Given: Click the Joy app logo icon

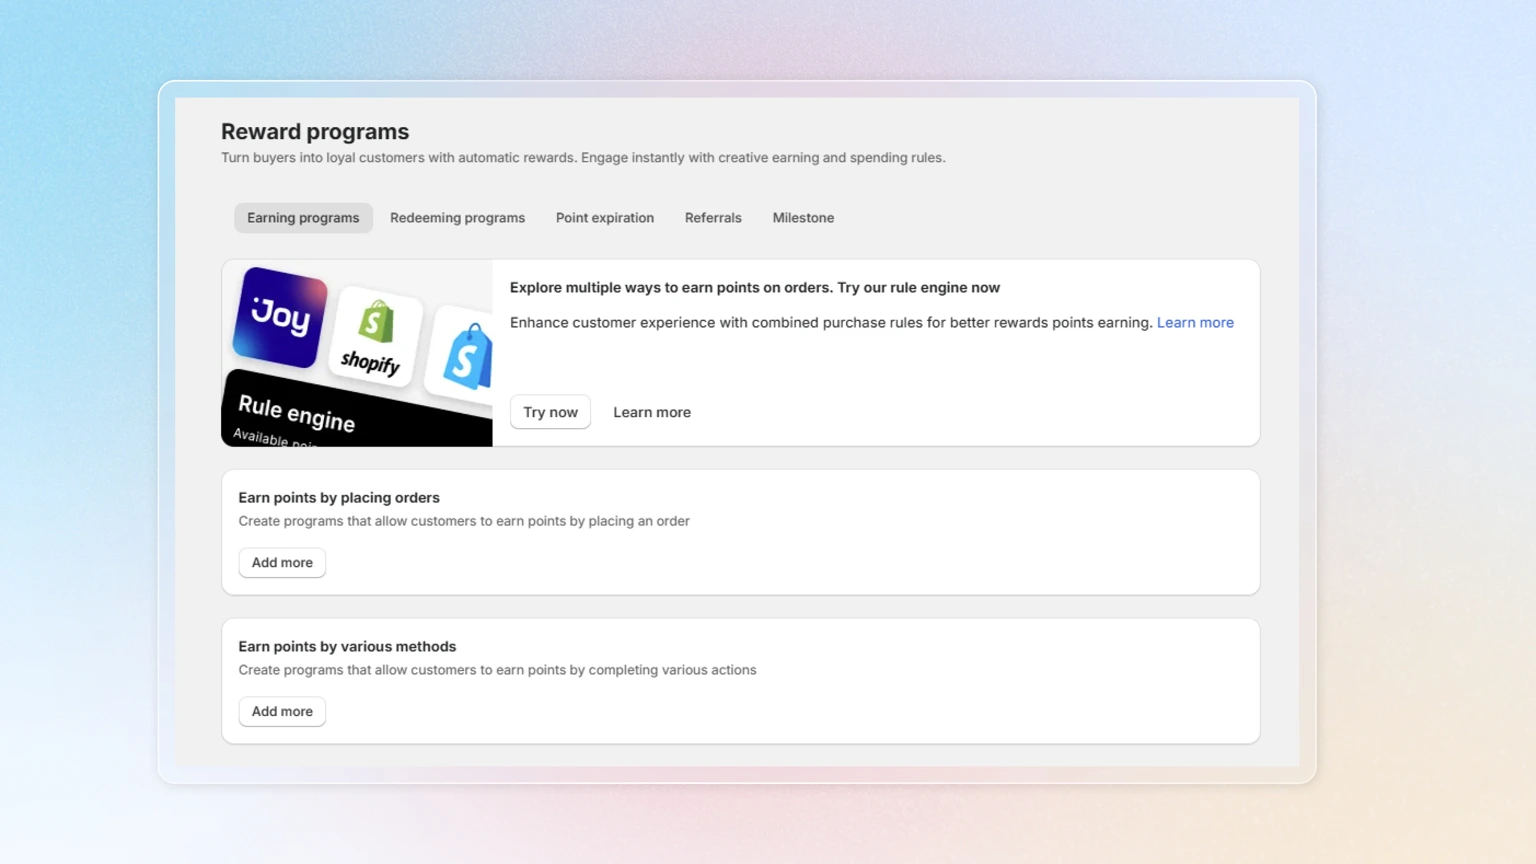Looking at the screenshot, I should click(280, 316).
